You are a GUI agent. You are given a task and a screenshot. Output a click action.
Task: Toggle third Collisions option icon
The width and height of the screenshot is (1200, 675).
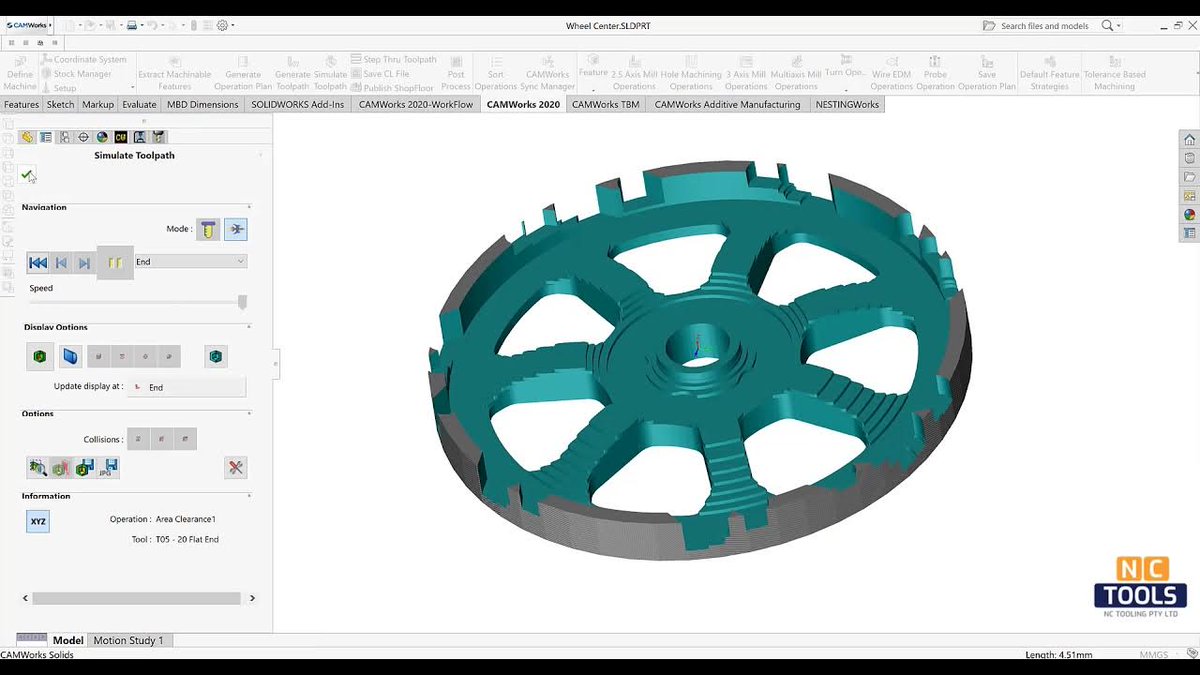pyautogui.click(x=185, y=438)
